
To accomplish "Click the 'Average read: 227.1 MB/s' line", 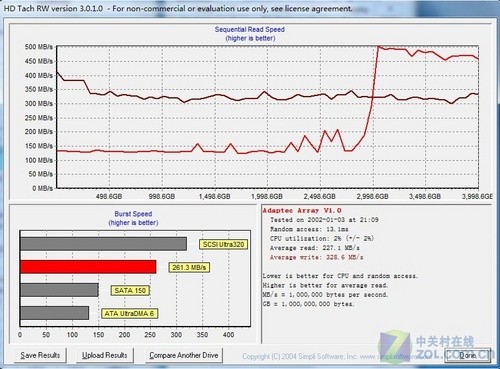I will coord(315,248).
